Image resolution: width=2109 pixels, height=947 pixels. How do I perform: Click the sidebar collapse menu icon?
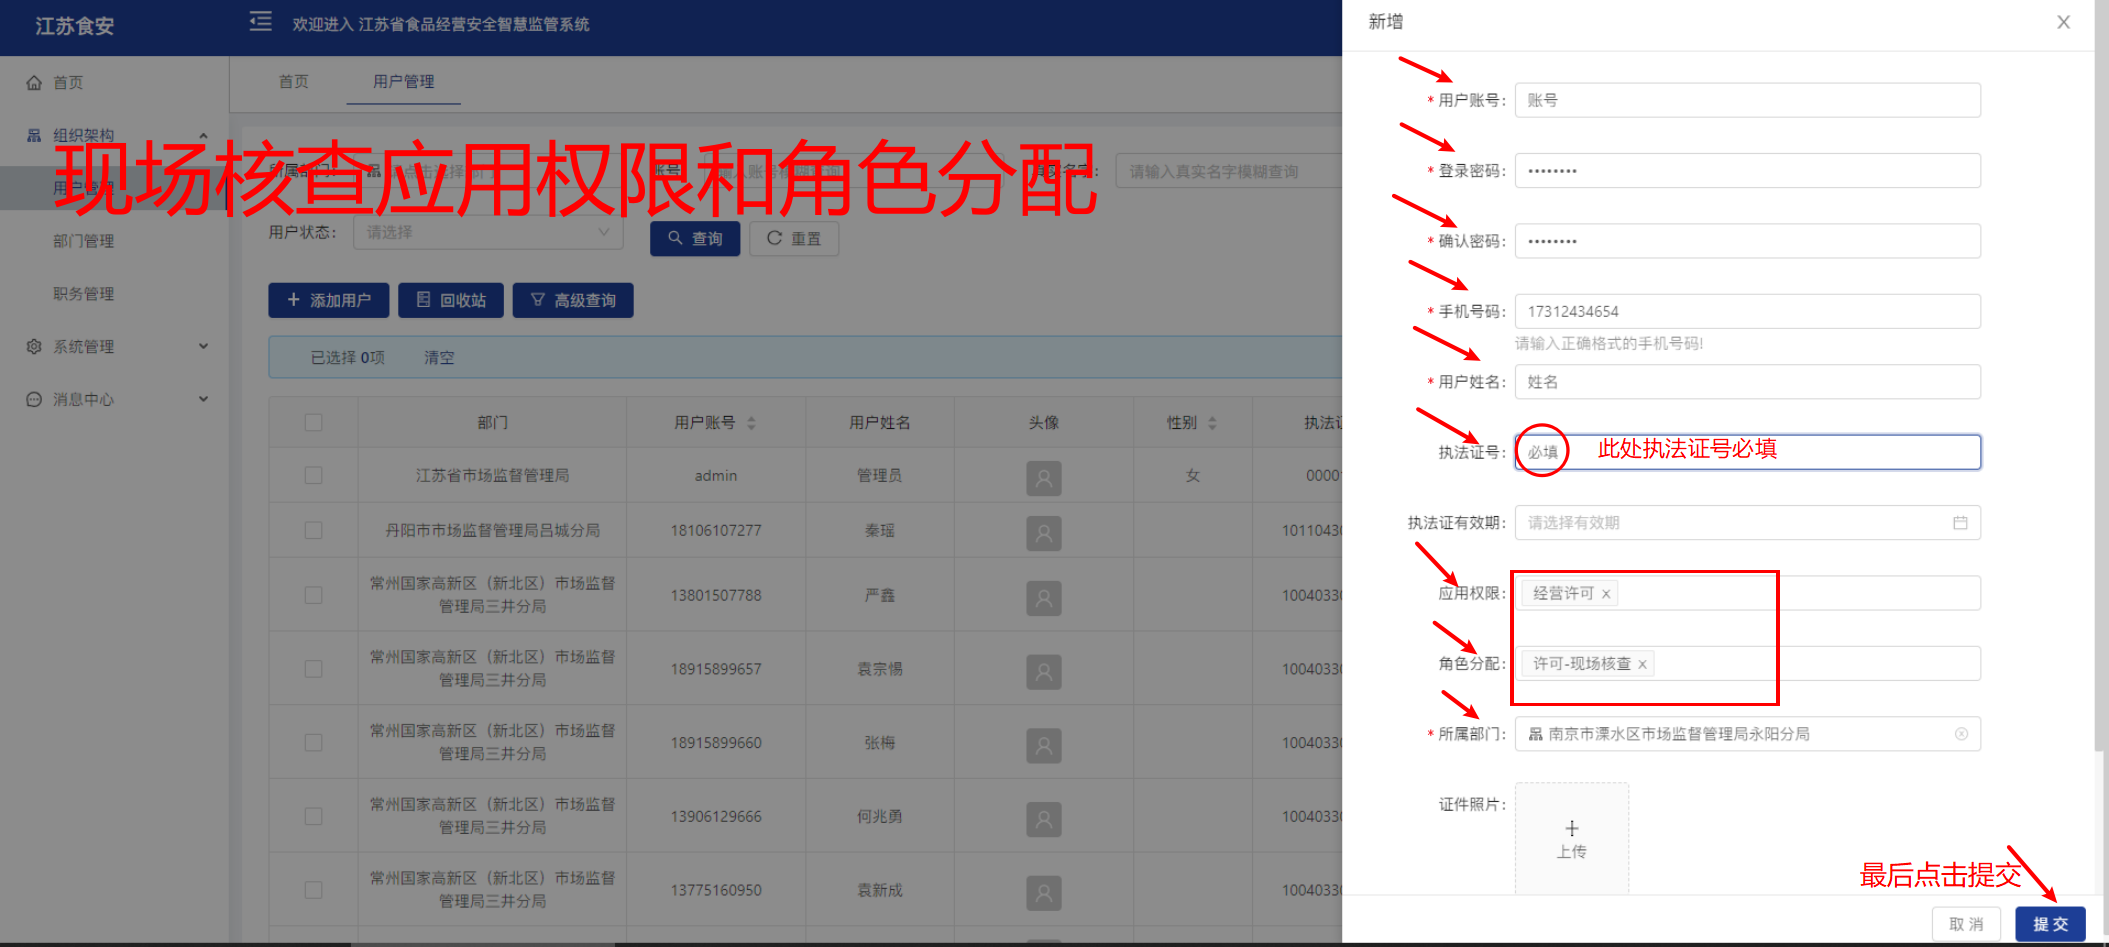pyautogui.click(x=260, y=22)
